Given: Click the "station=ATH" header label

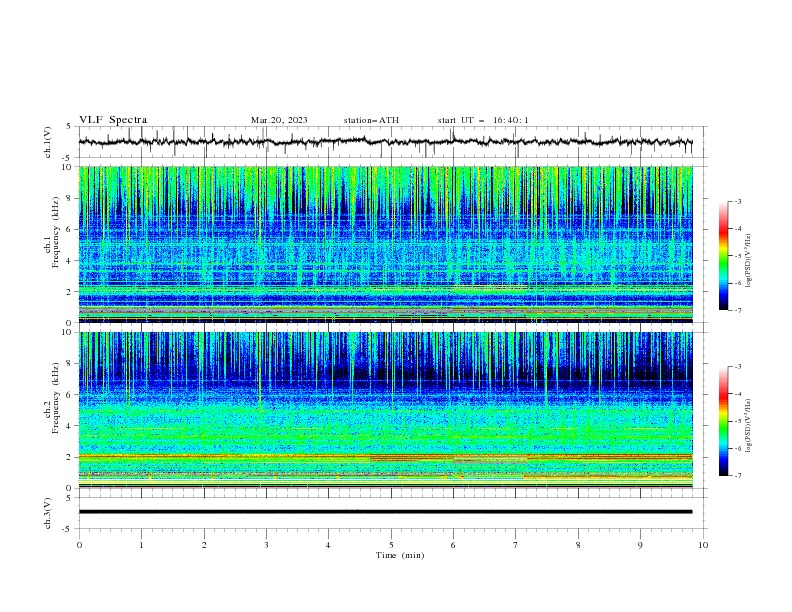Looking at the screenshot, I should point(371,120).
